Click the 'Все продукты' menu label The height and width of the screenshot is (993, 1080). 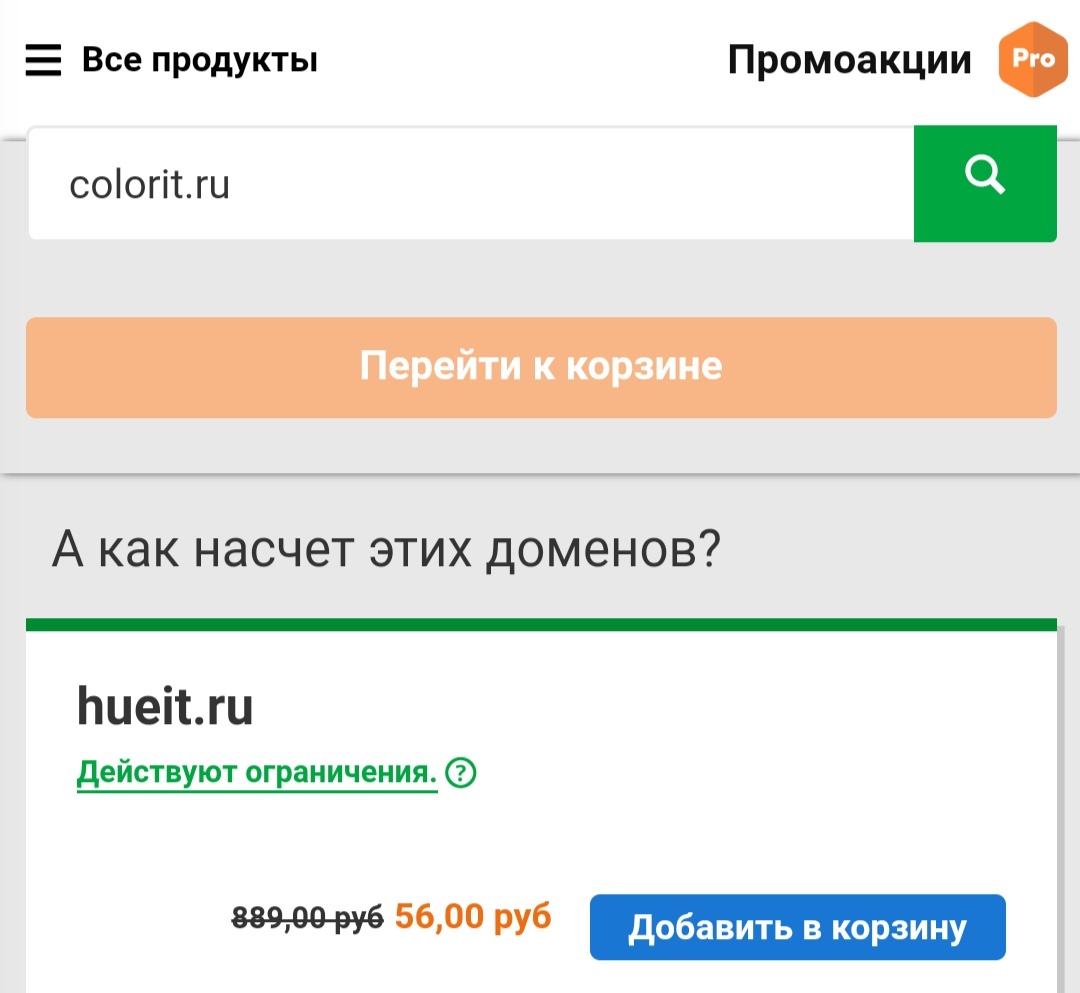click(199, 60)
